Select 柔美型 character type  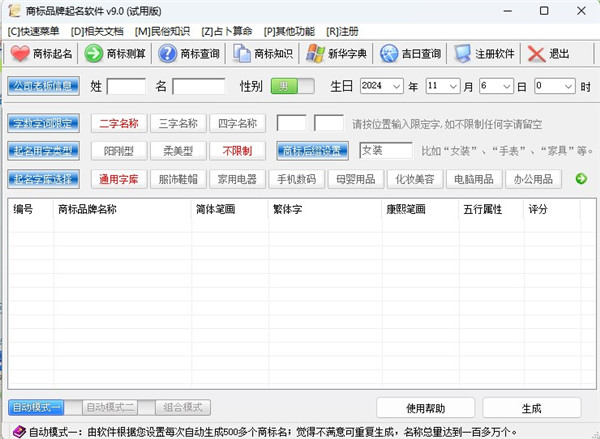pyautogui.click(x=178, y=151)
